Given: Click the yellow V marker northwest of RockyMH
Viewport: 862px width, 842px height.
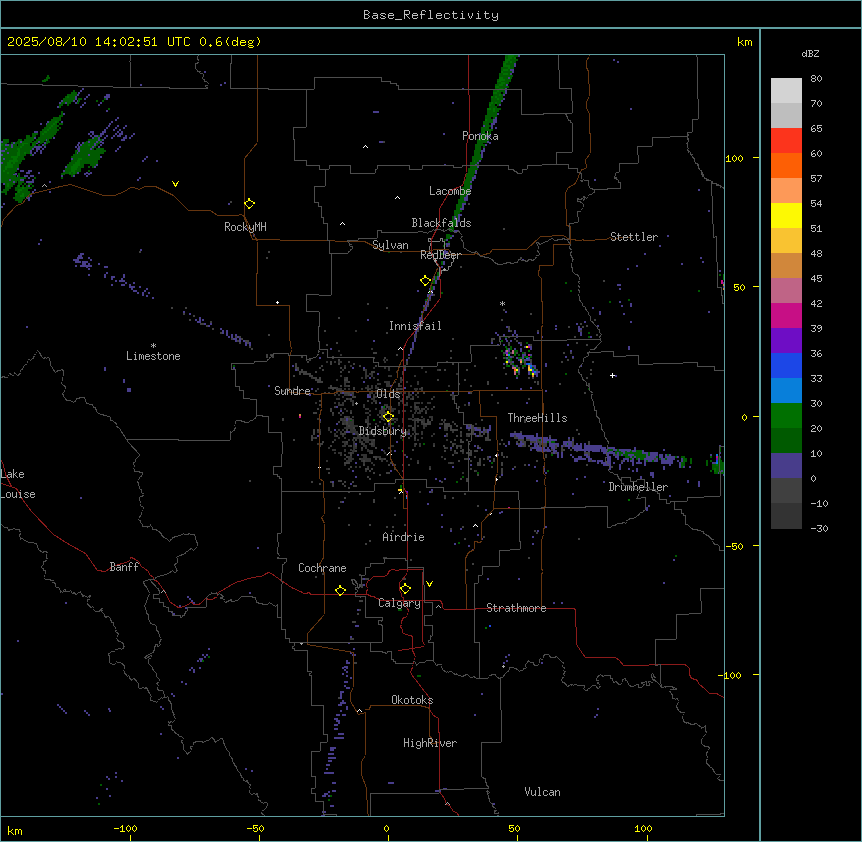Looking at the screenshot, I should tap(175, 184).
